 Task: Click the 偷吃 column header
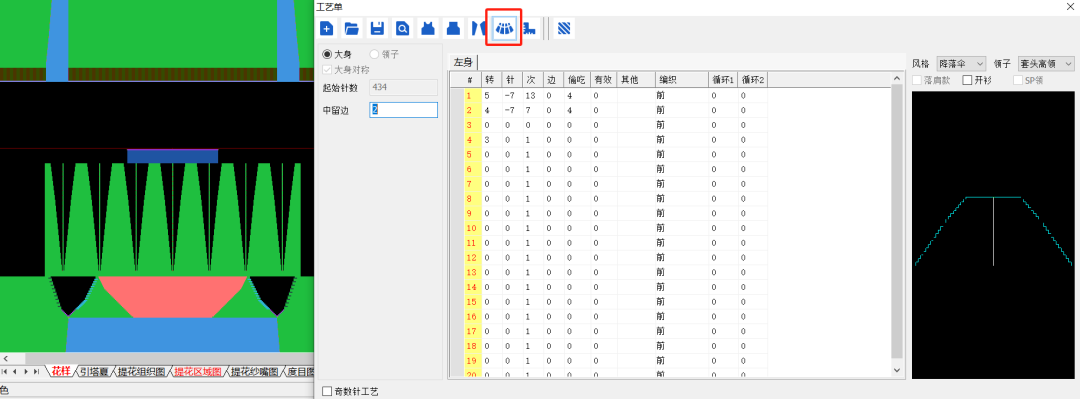point(577,80)
